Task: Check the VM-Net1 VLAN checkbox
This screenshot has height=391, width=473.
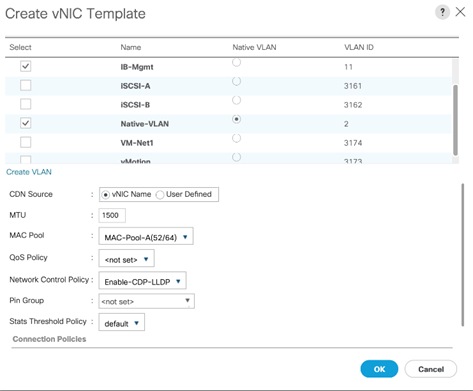Action: click(26, 142)
